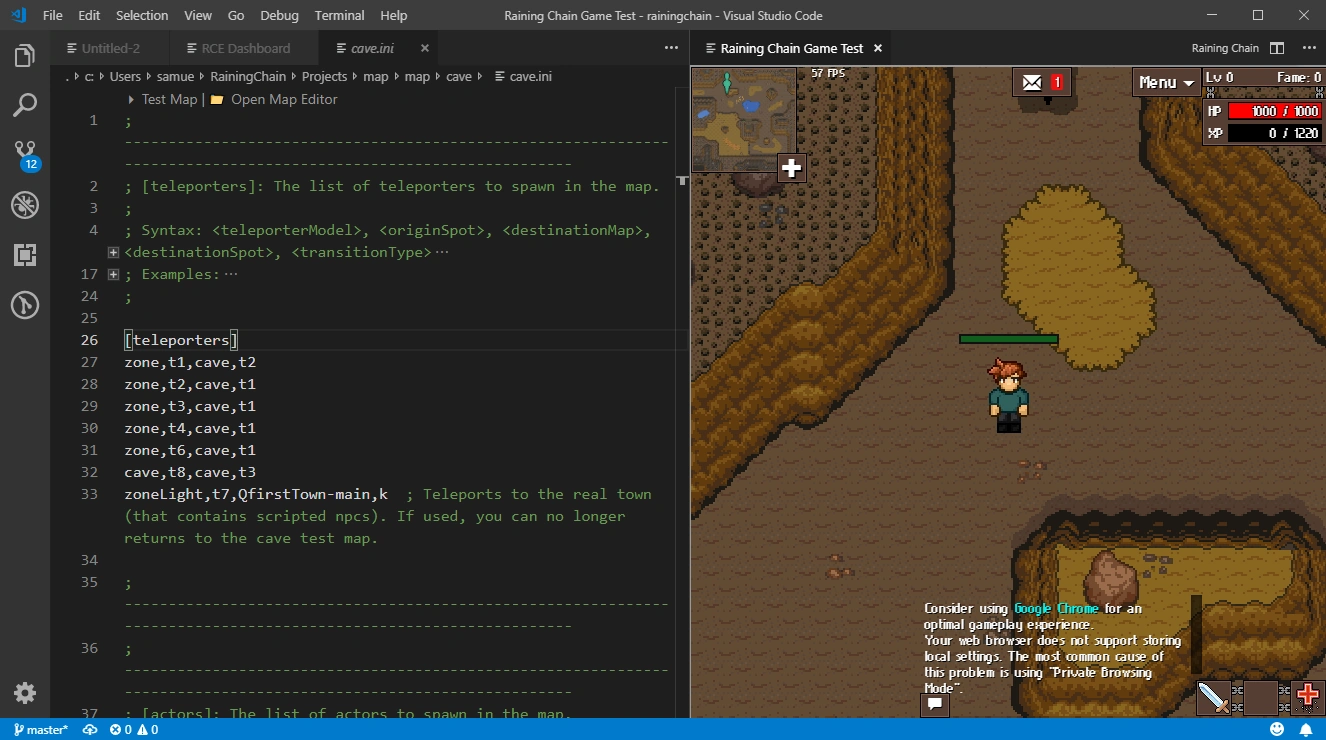Open the mail icon with 1 notification
The width and height of the screenshot is (1326, 740).
click(x=1042, y=82)
